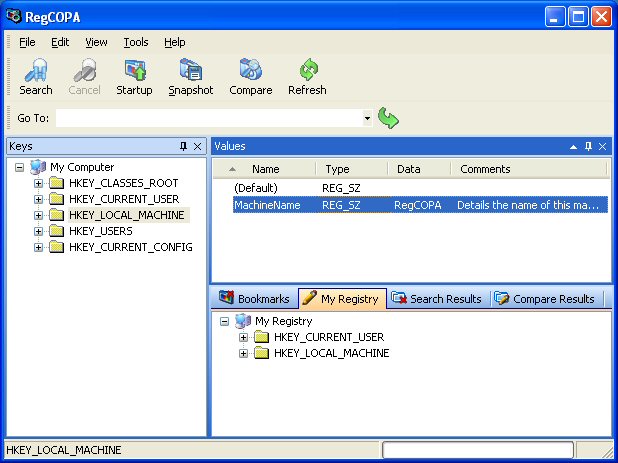The width and height of the screenshot is (618, 463).
Task: Expand HKEY_CLASSES_ROOT in Keys tree
Action: pos(38,183)
